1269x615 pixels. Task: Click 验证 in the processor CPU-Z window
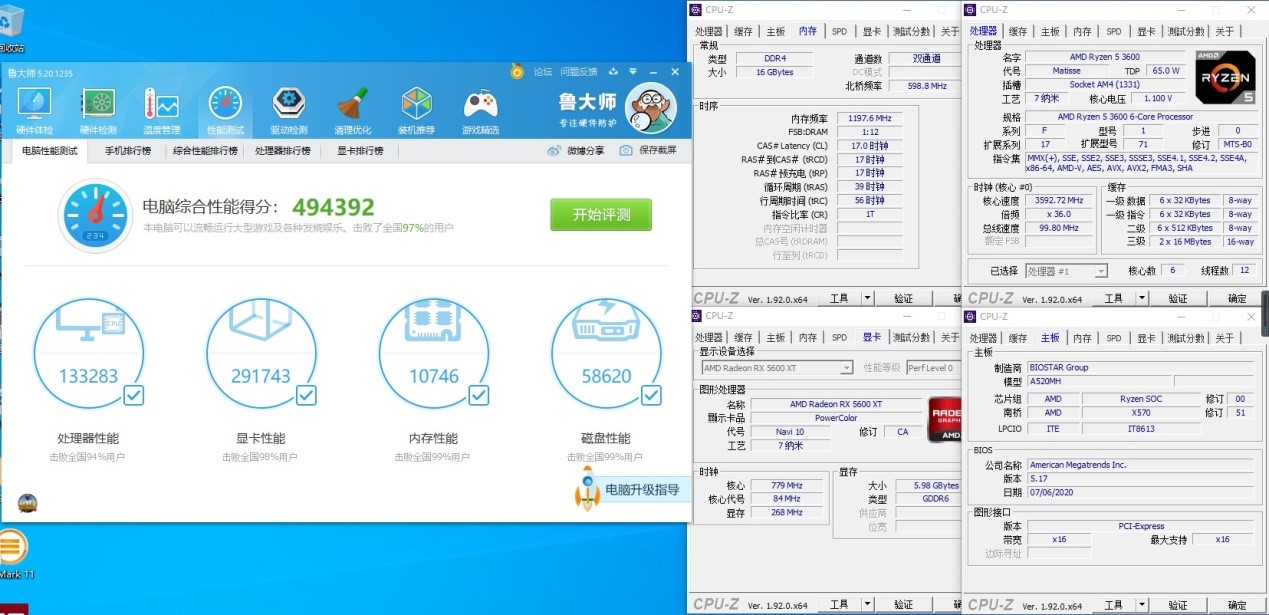pyautogui.click(x=1177, y=298)
